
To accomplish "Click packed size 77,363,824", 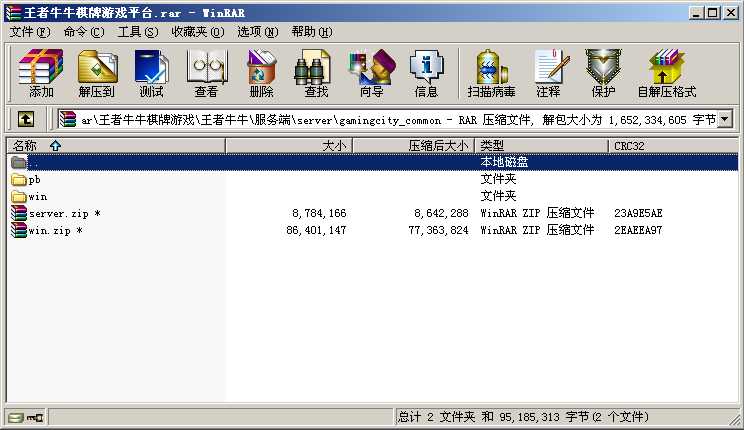I will pyautogui.click(x=438, y=231).
